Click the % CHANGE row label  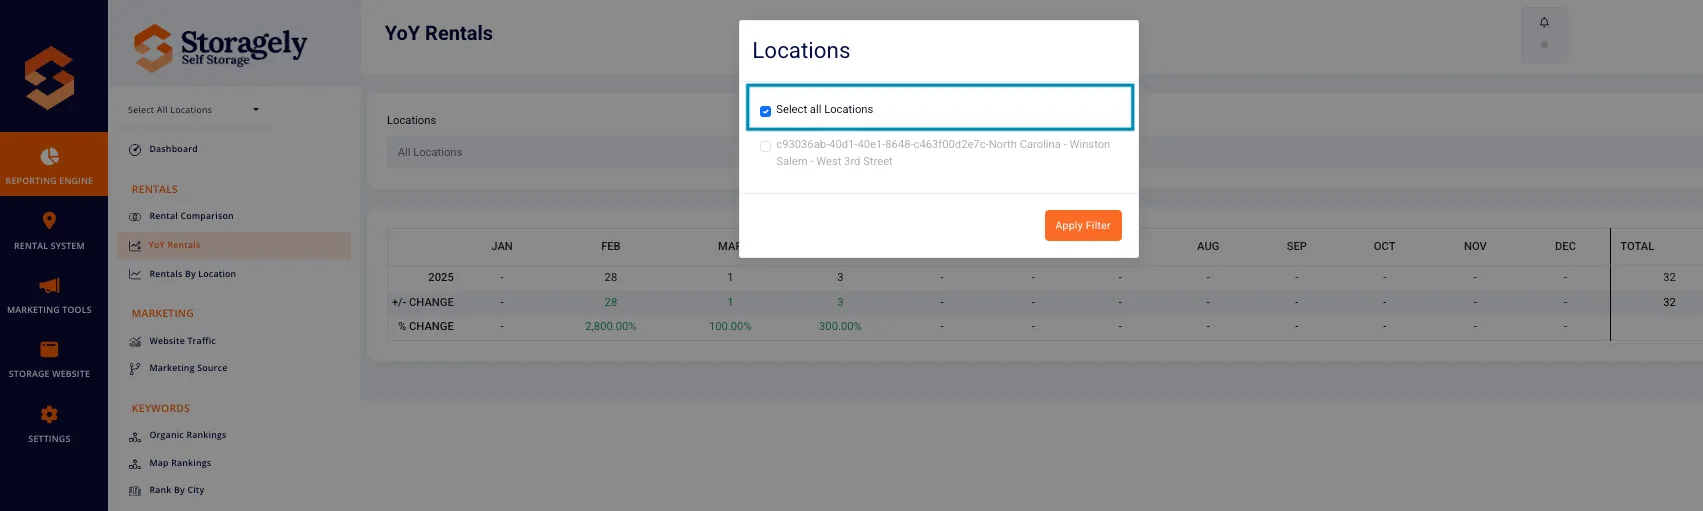426,326
